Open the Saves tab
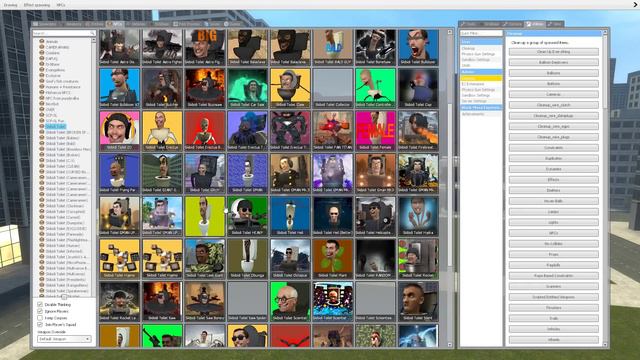The width and height of the screenshot is (640, 360). coord(232,24)
